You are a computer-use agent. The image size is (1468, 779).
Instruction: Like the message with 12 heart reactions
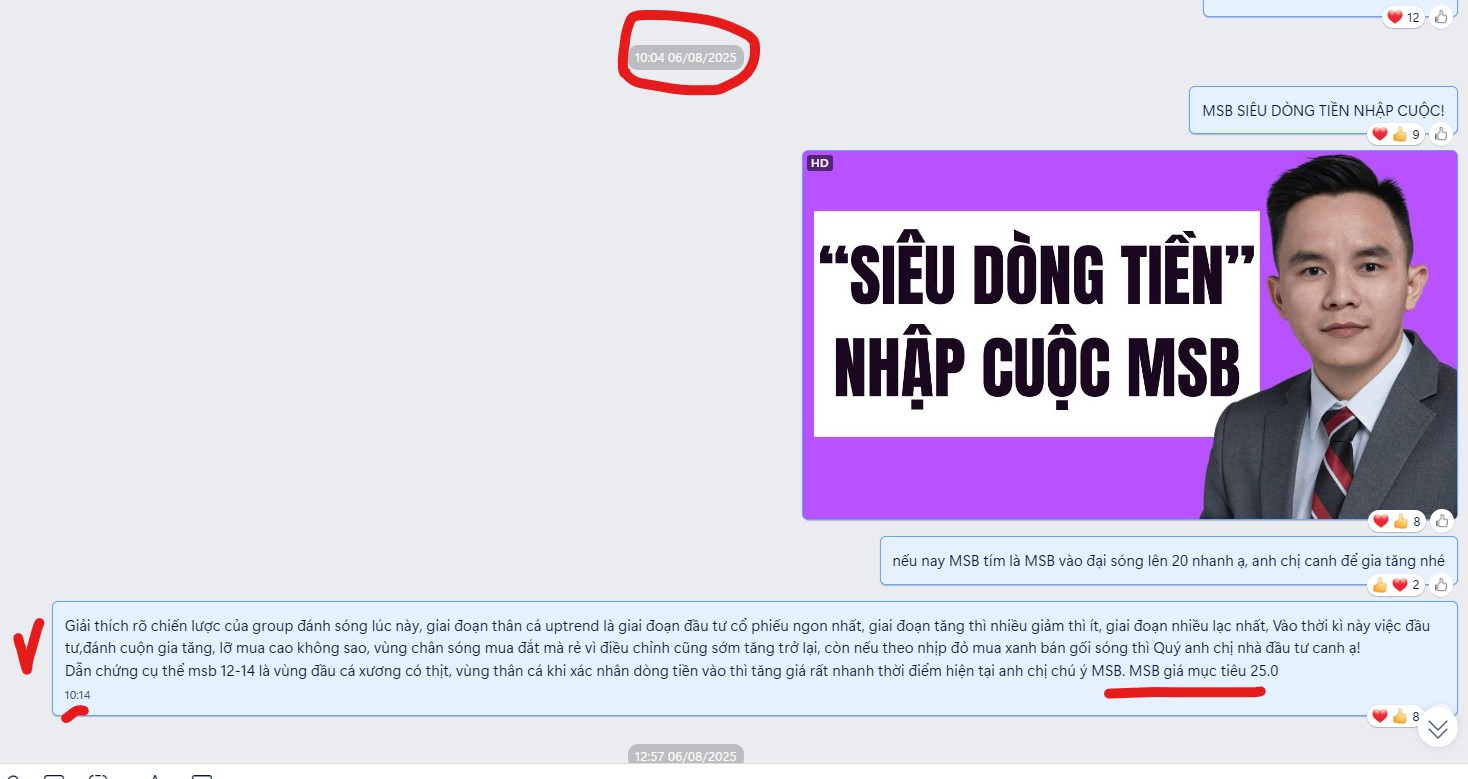tap(1441, 16)
